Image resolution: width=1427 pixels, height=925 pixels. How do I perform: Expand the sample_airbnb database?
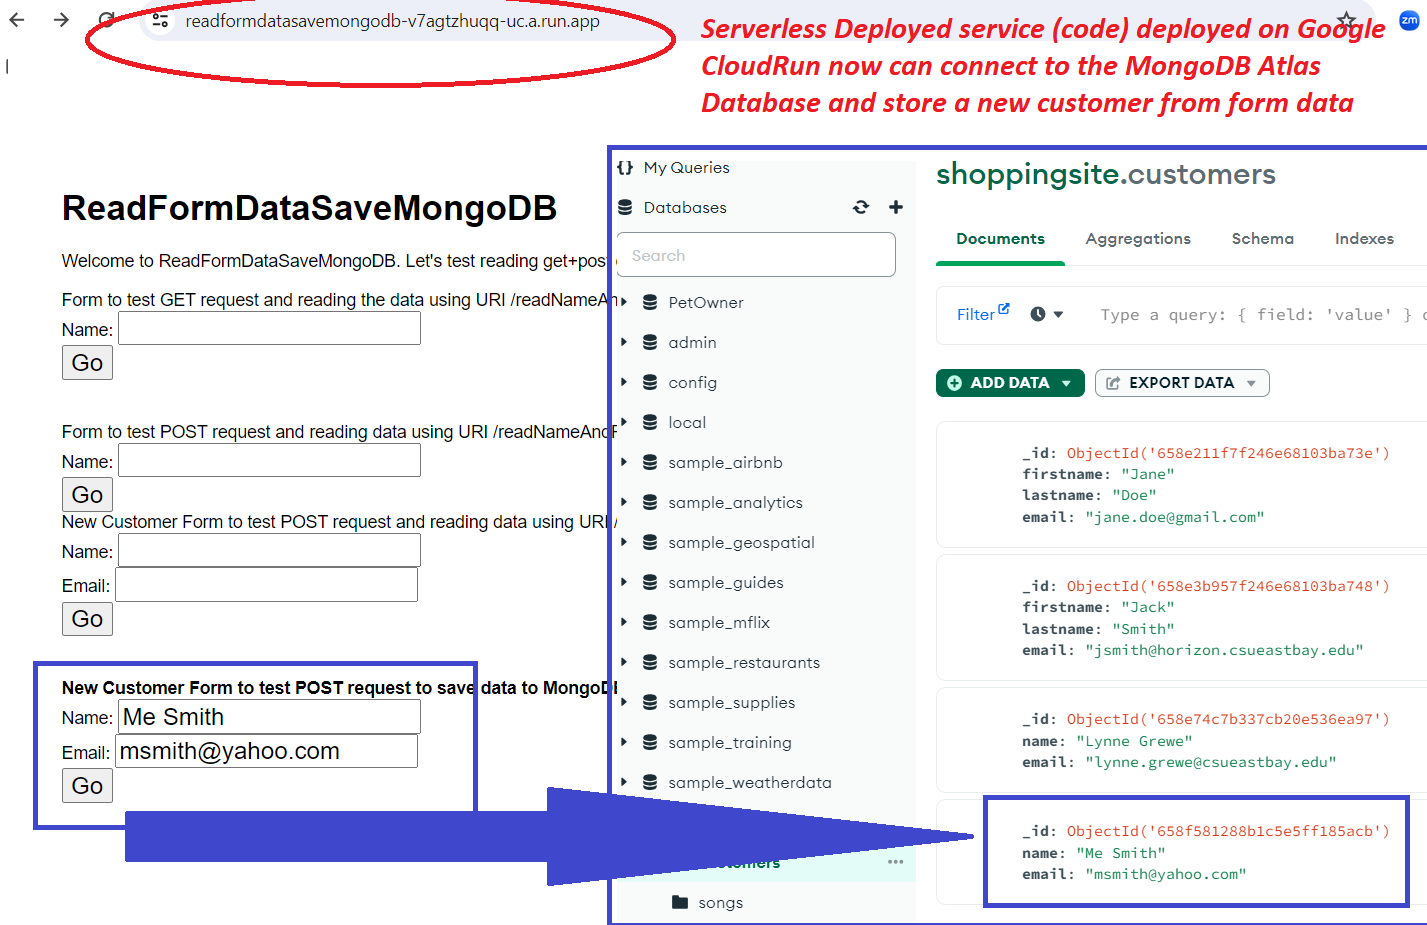click(624, 462)
